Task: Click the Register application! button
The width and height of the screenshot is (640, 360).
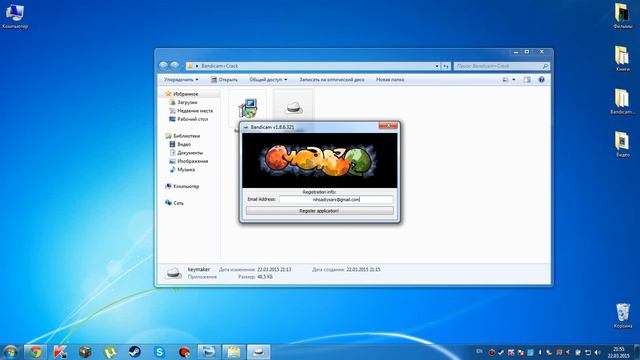Action: (x=319, y=211)
